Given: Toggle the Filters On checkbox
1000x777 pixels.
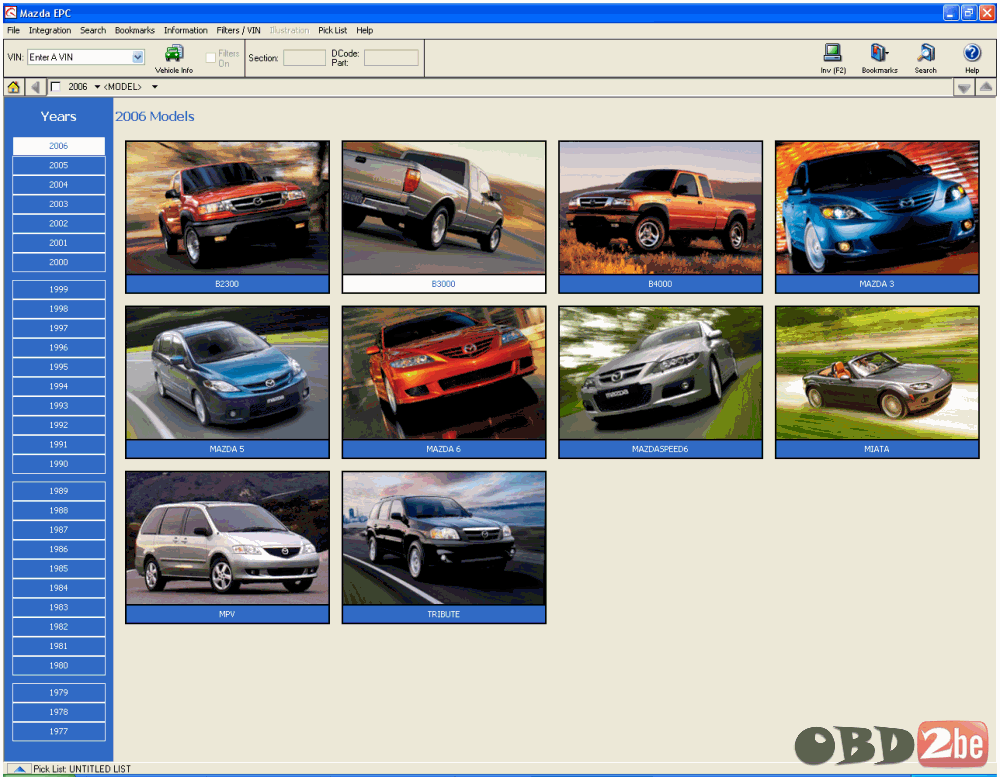Looking at the screenshot, I should point(210,58).
